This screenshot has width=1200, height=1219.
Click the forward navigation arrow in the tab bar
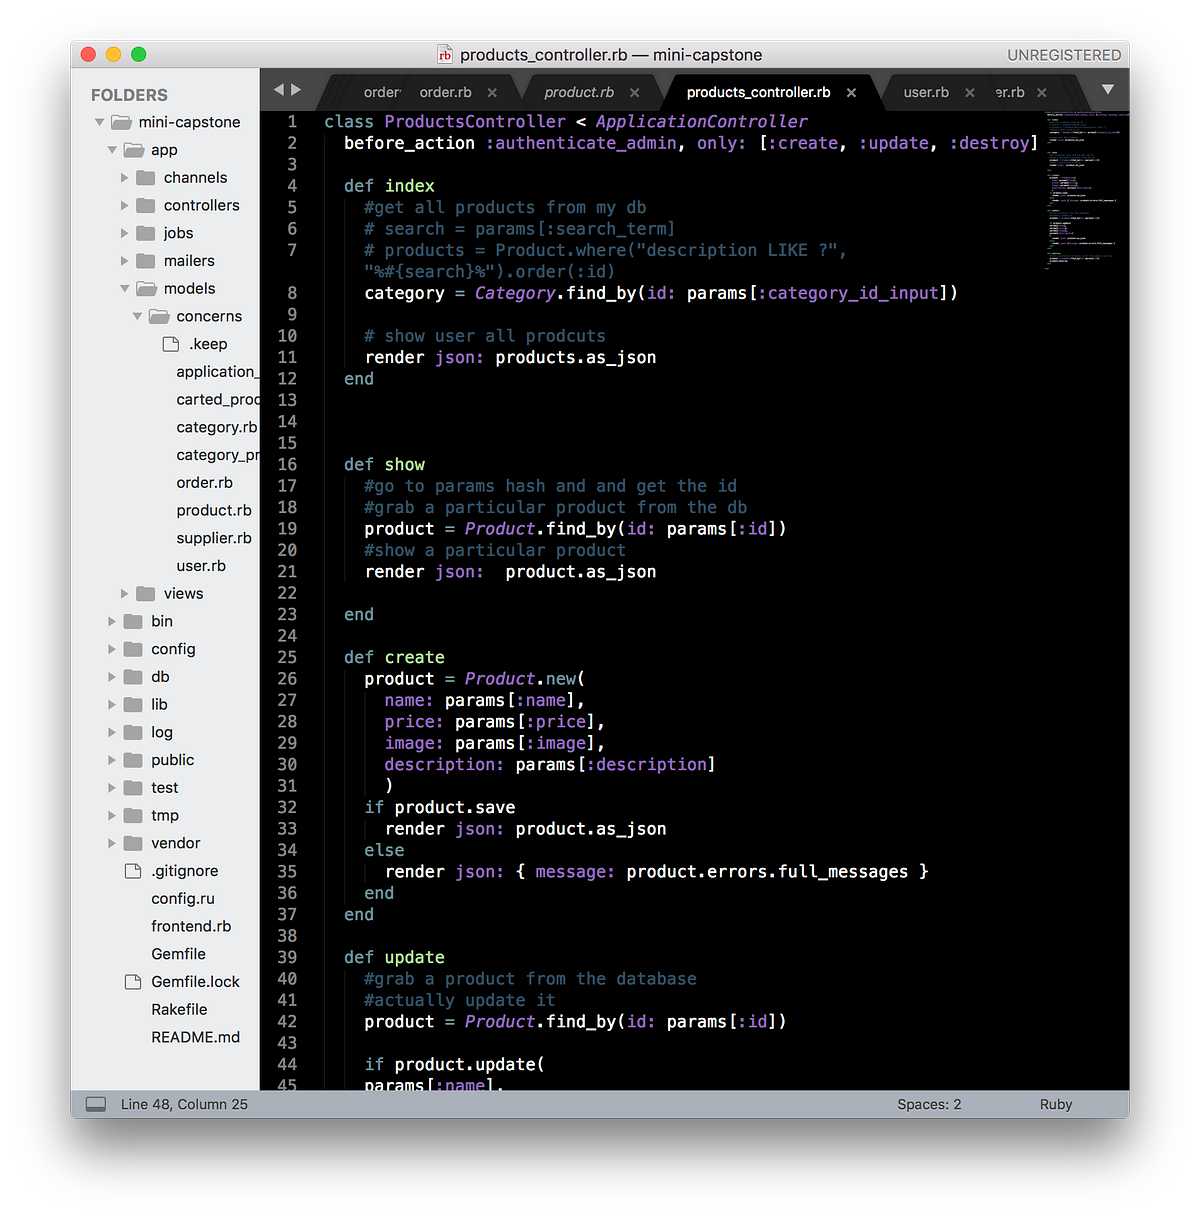pyautogui.click(x=298, y=89)
